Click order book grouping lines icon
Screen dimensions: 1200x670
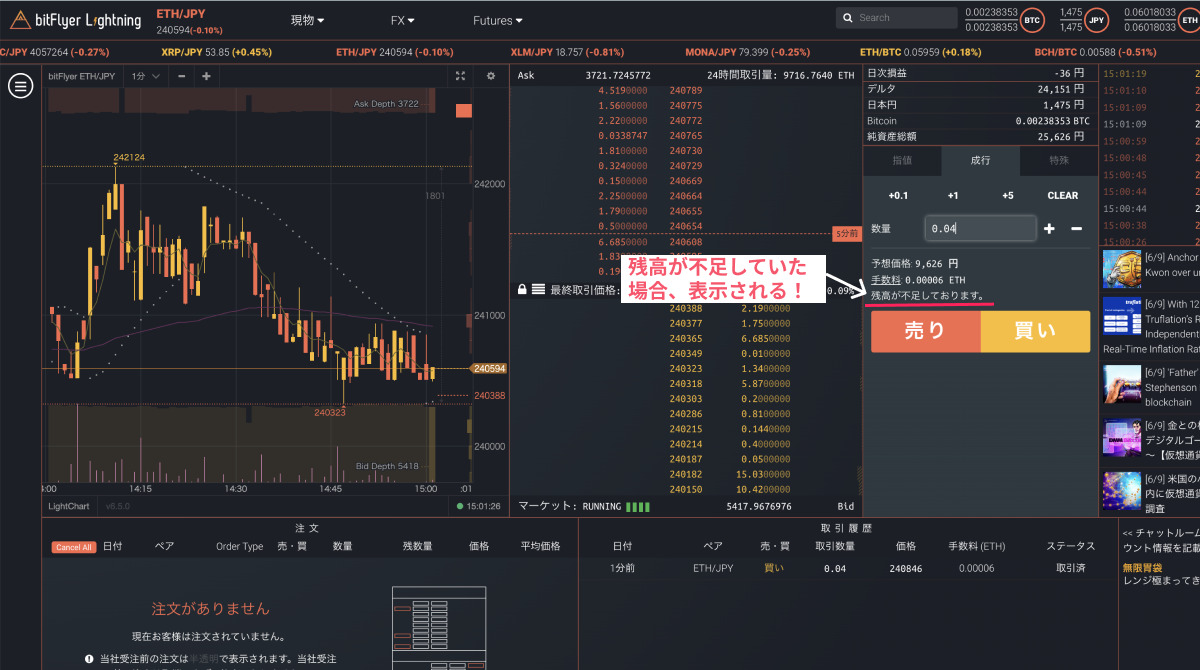tap(538, 289)
